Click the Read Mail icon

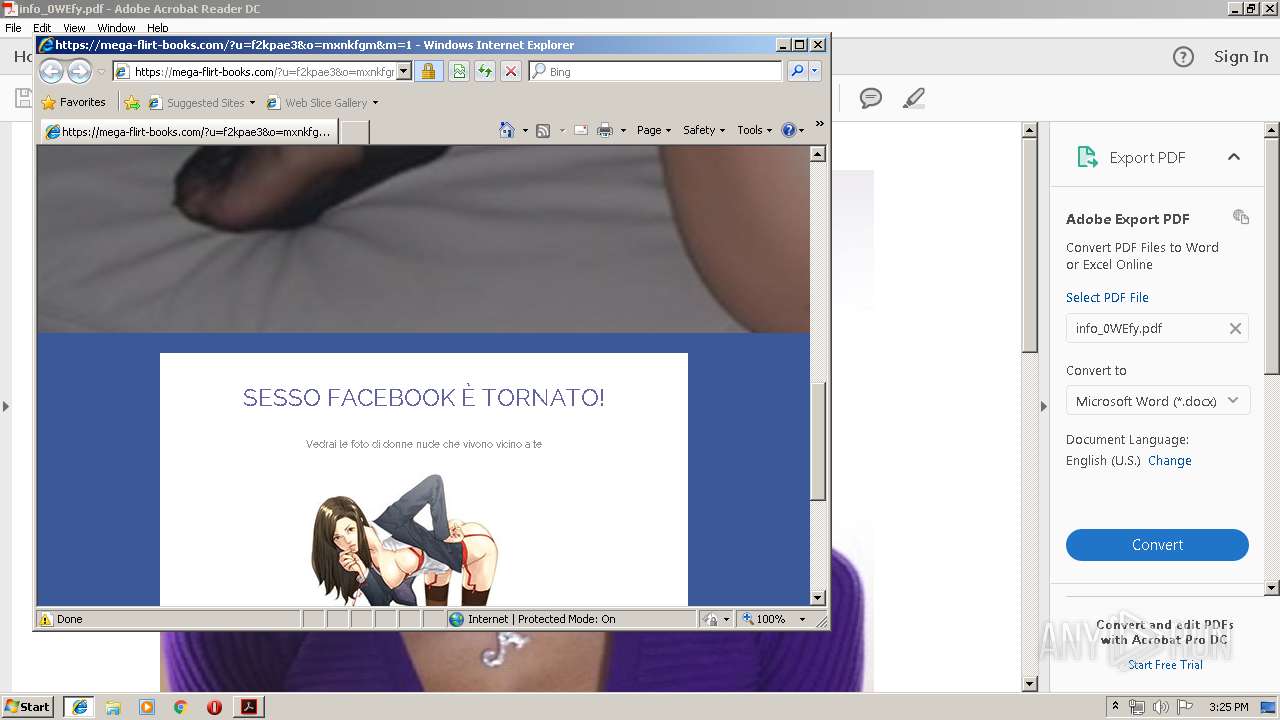(x=580, y=130)
